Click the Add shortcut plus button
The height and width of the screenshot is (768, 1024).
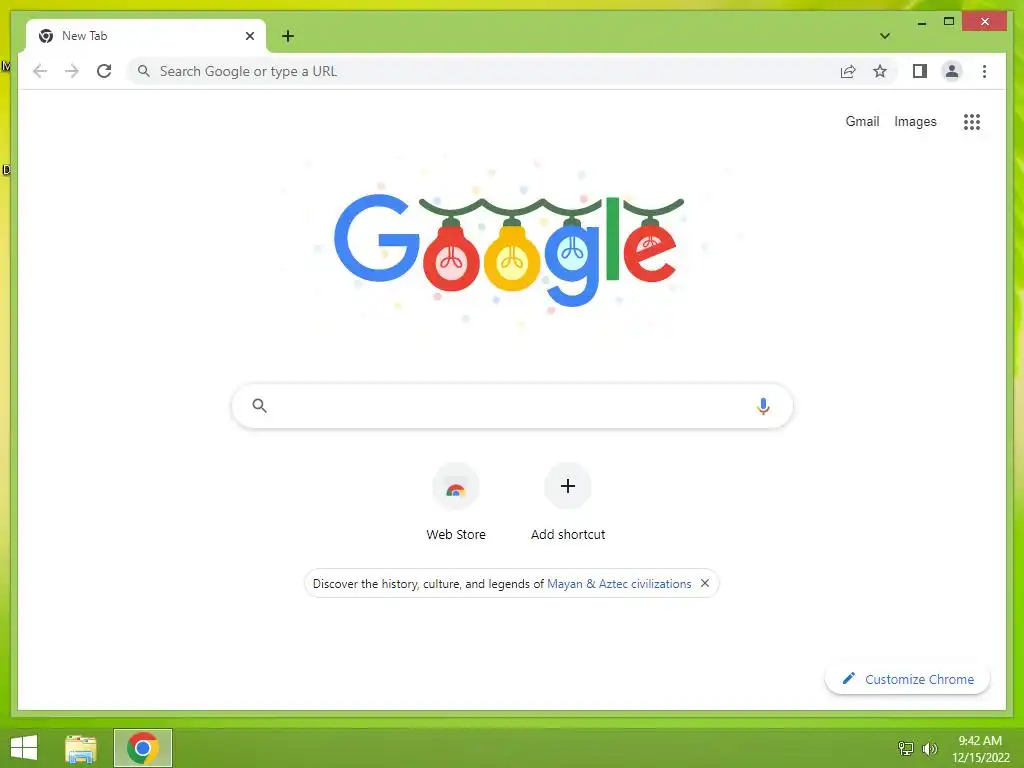[568, 502]
